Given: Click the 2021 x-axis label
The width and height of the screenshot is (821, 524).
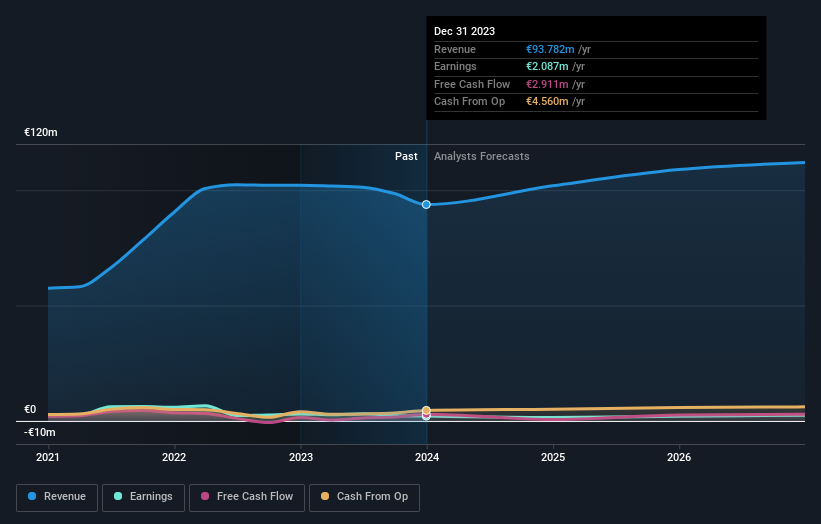Looking at the screenshot, I should (48, 458).
